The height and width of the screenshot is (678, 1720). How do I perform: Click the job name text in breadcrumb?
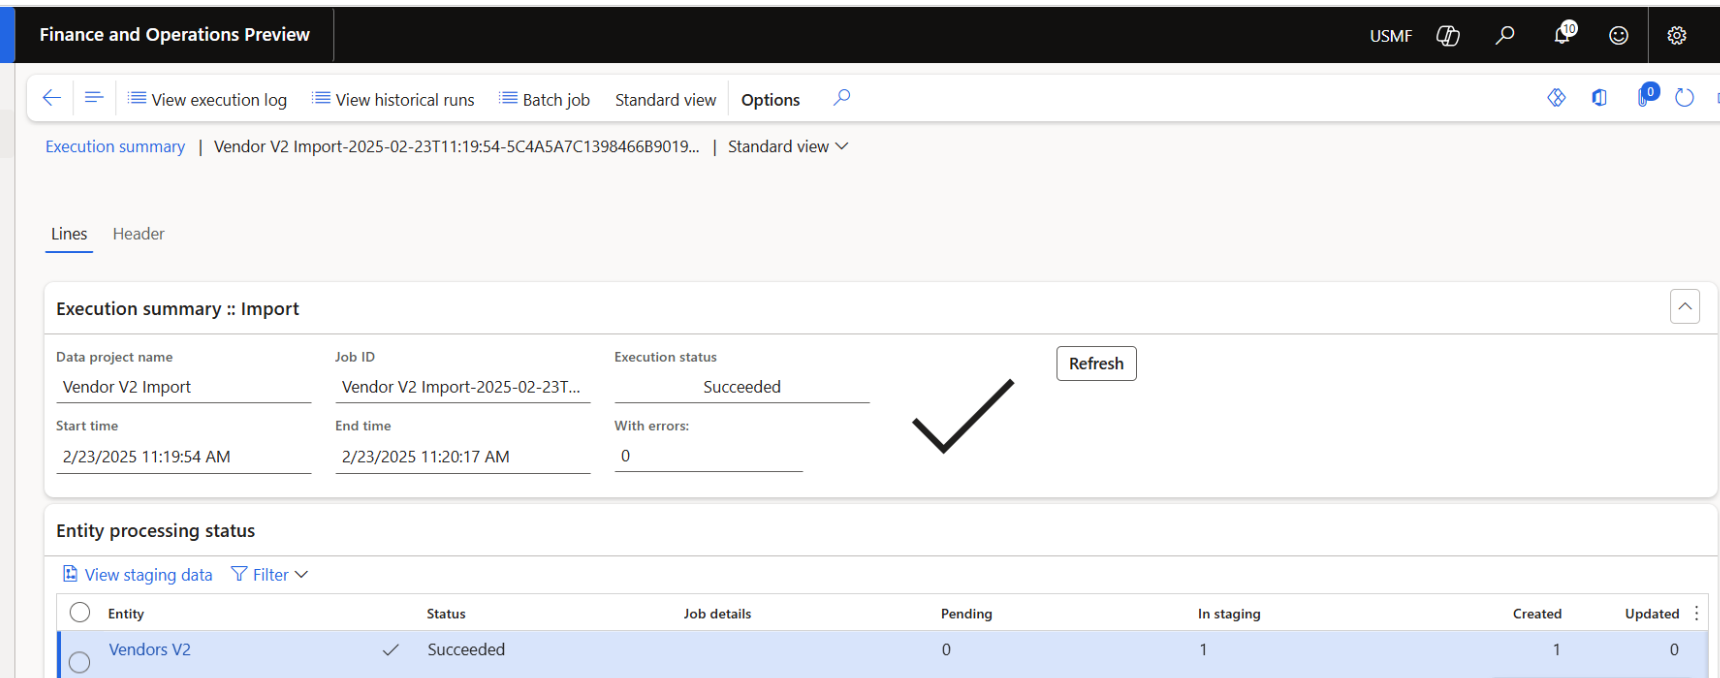[x=457, y=146]
